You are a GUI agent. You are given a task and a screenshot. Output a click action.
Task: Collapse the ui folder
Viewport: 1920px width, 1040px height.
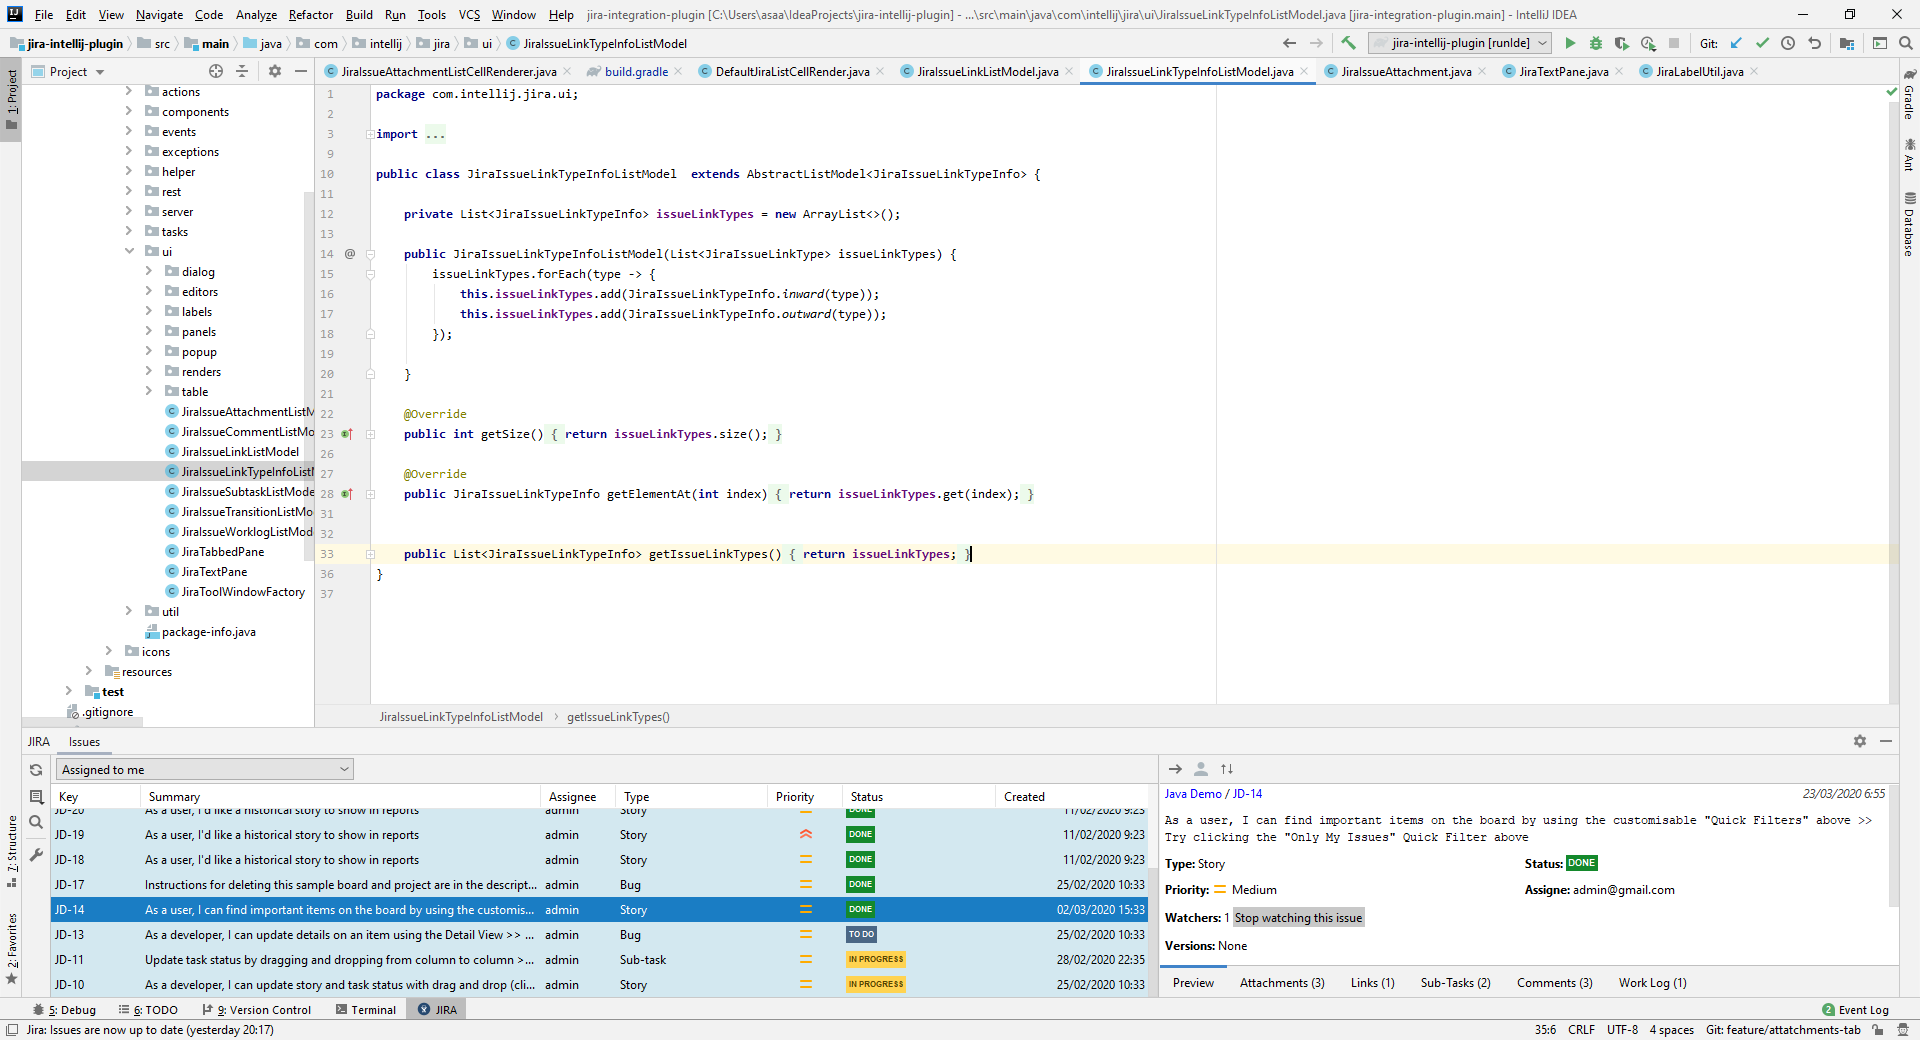coord(128,251)
